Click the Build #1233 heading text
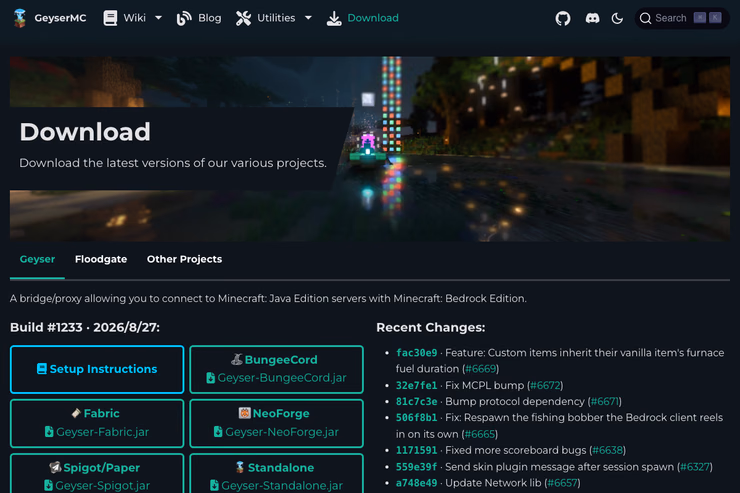Screen dimensions: 740x493 click(85, 327)
